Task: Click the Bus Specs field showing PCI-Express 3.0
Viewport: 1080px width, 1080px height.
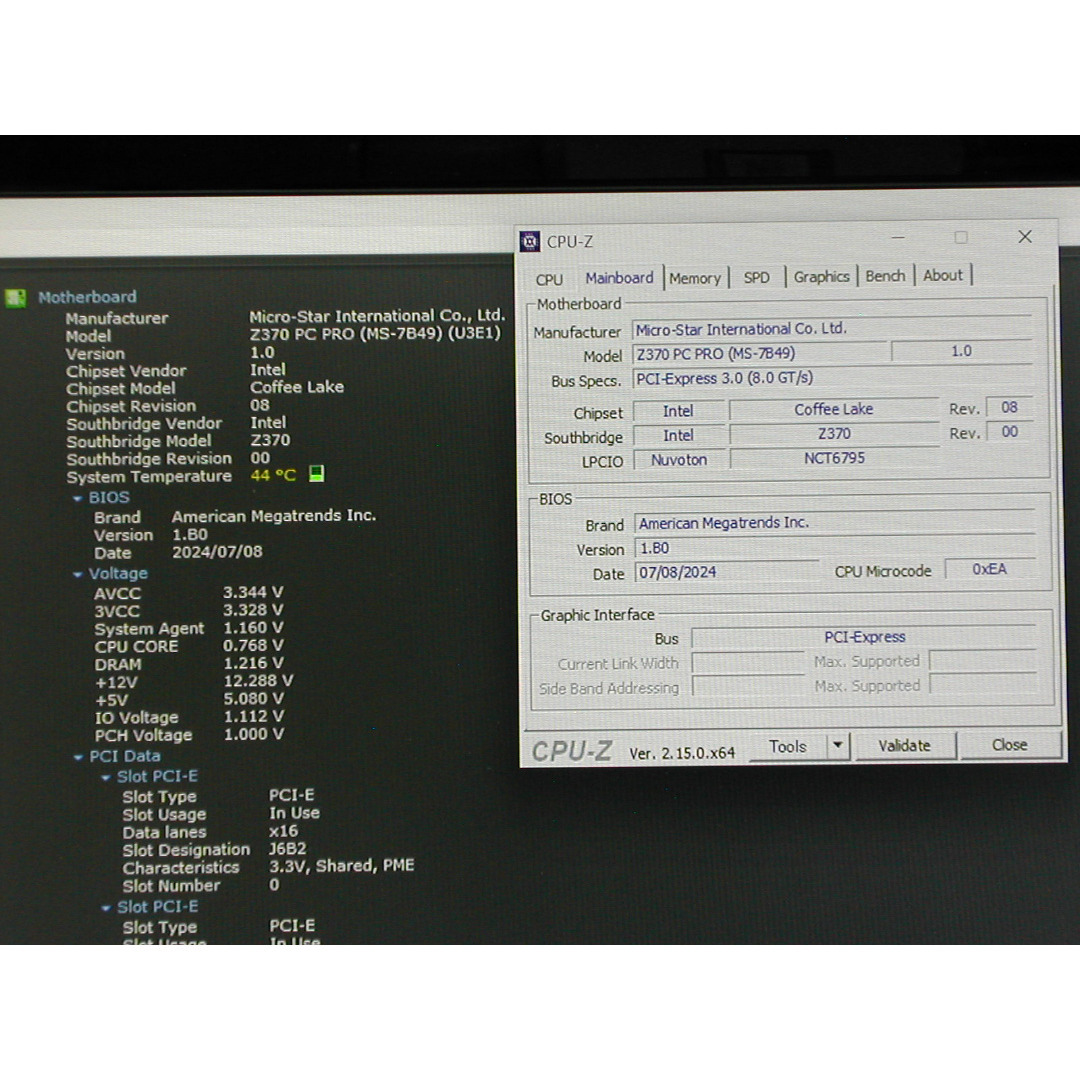Action: [x=833, y=379]
